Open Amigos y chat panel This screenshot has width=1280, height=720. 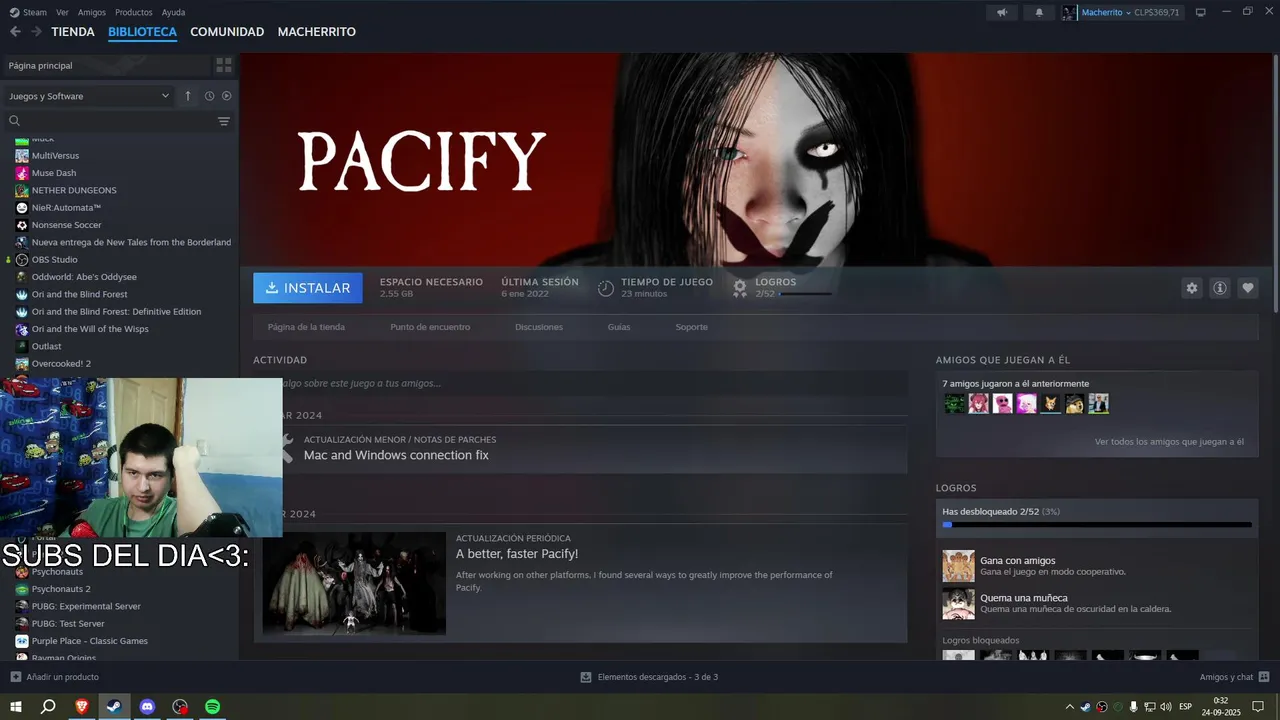(x=1235, y=677)
